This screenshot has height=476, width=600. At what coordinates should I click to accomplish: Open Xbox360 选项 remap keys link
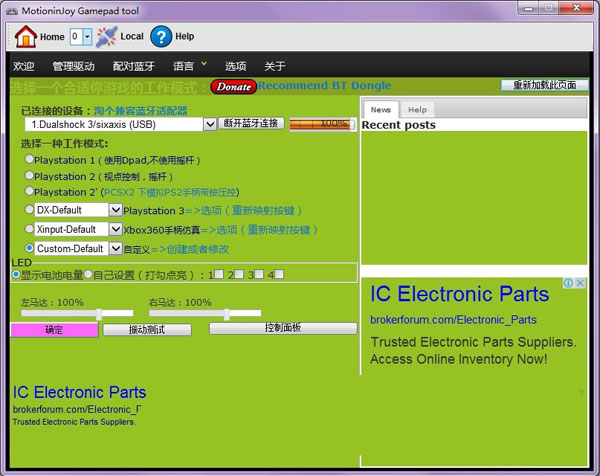tap(259, 230)
